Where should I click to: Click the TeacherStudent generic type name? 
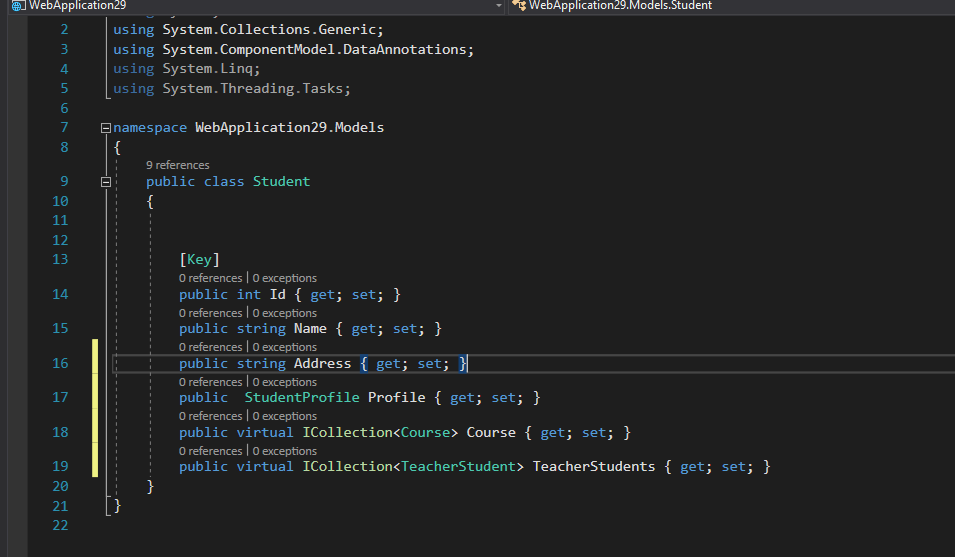tap(459, 467)
